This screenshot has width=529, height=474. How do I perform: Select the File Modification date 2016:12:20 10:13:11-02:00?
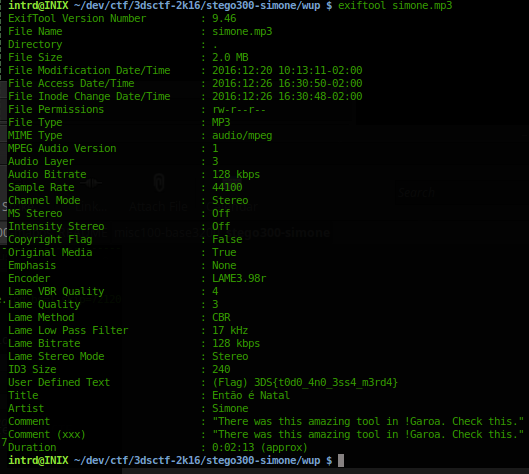point(287,70)
